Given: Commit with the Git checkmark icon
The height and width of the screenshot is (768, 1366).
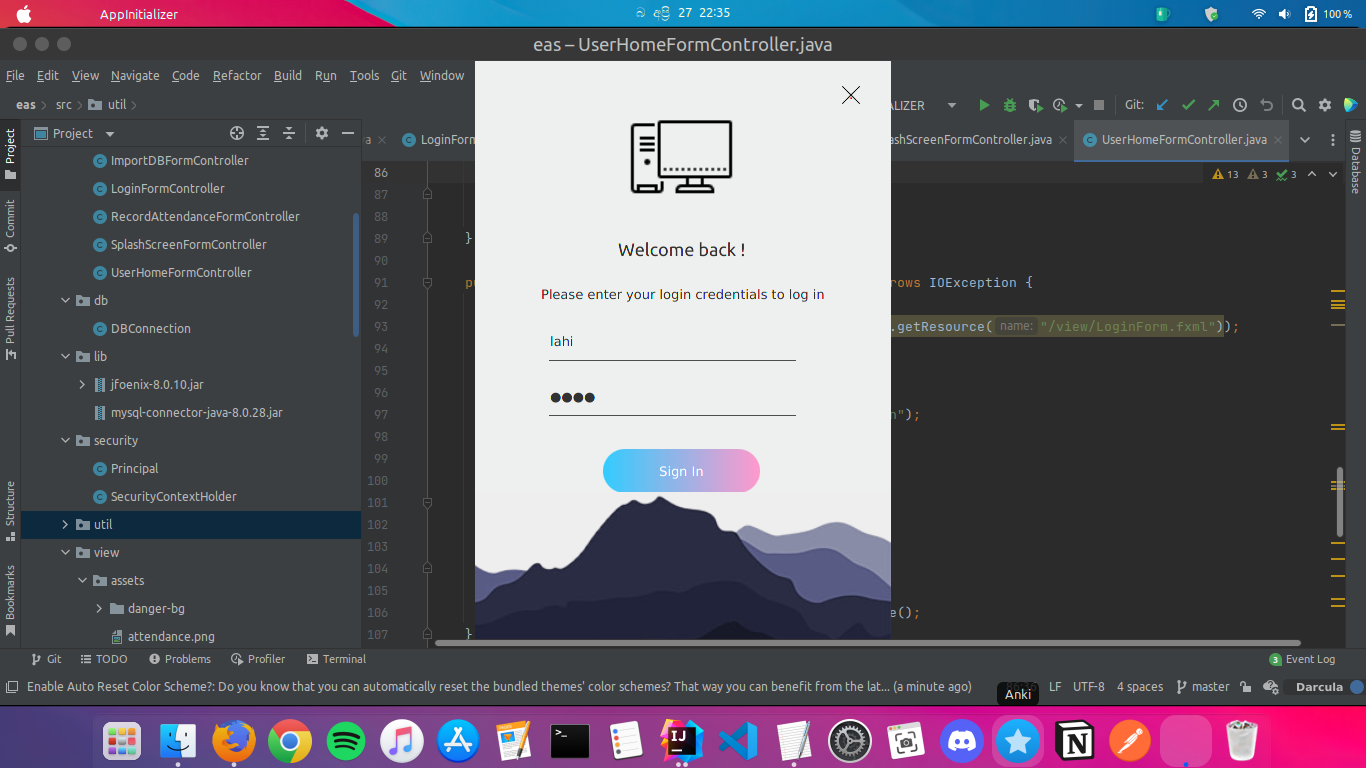Looking at the screenshot, I should 1188,105.
